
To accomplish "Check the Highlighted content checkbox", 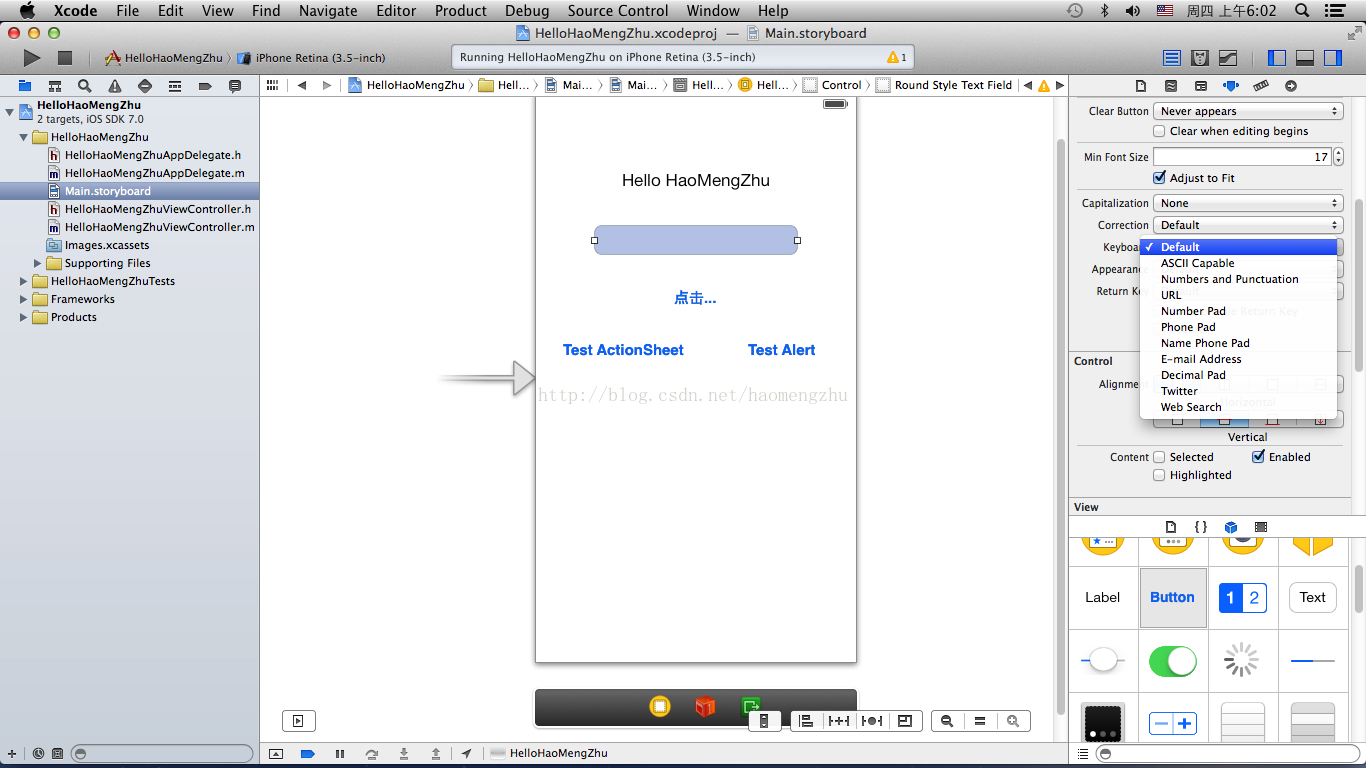I will 1159,475.
